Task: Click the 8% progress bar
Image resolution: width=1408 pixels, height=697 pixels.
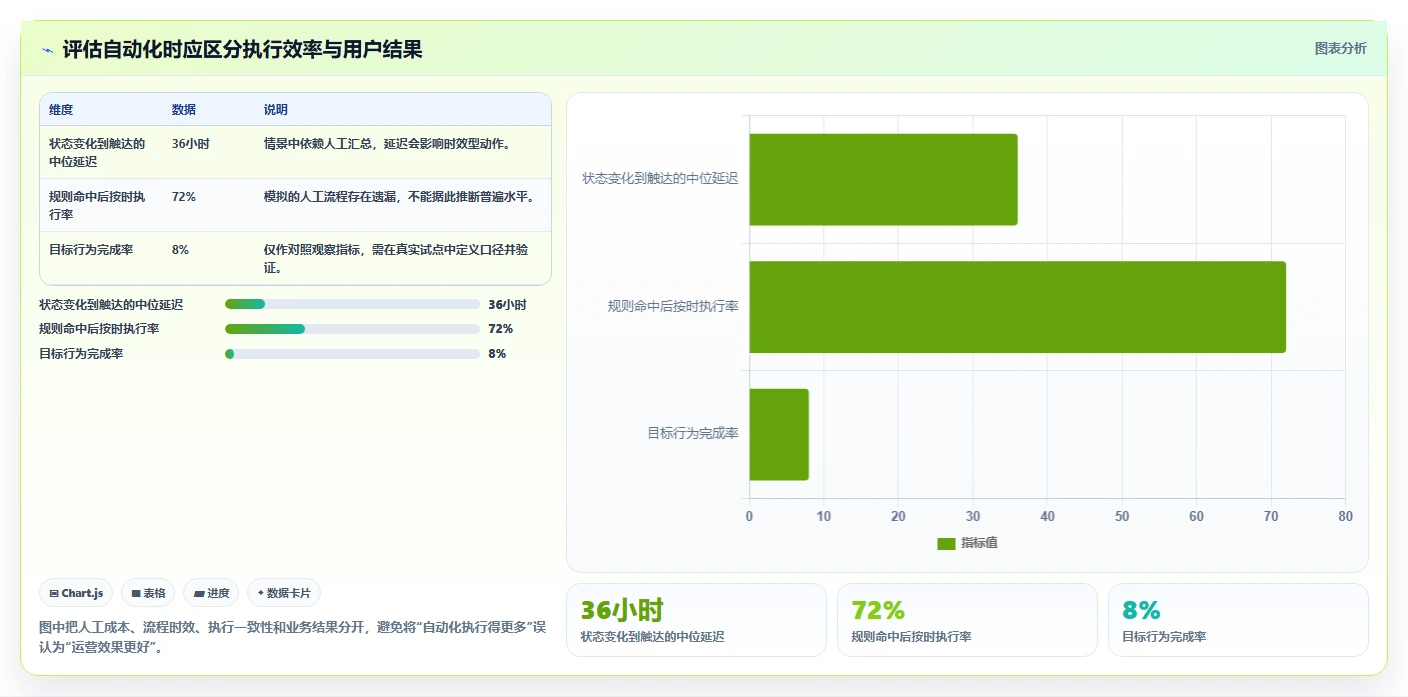Action: pyautogui.click(x=353, y=354)
